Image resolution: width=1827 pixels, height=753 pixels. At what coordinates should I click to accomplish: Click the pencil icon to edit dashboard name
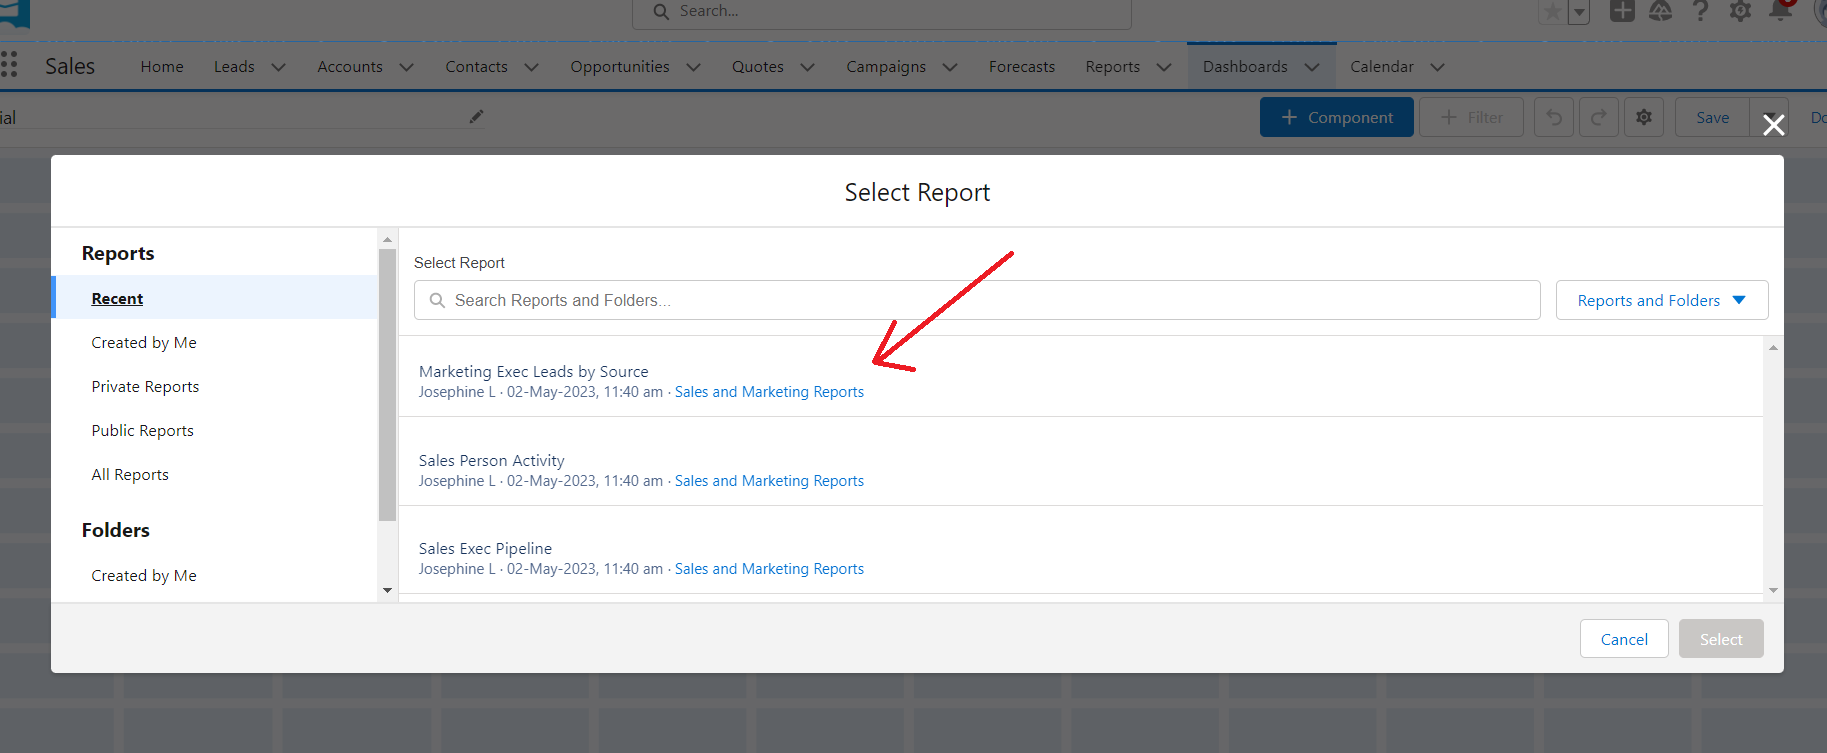pos(476,117)
